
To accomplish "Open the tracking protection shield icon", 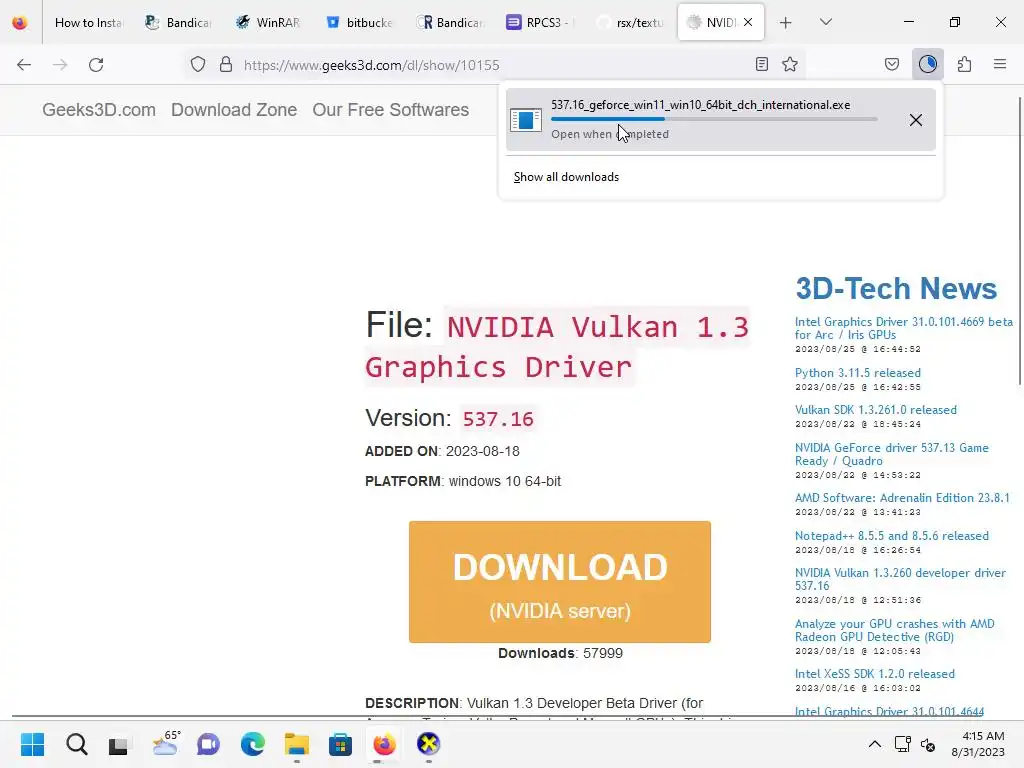I will [198, 65].
